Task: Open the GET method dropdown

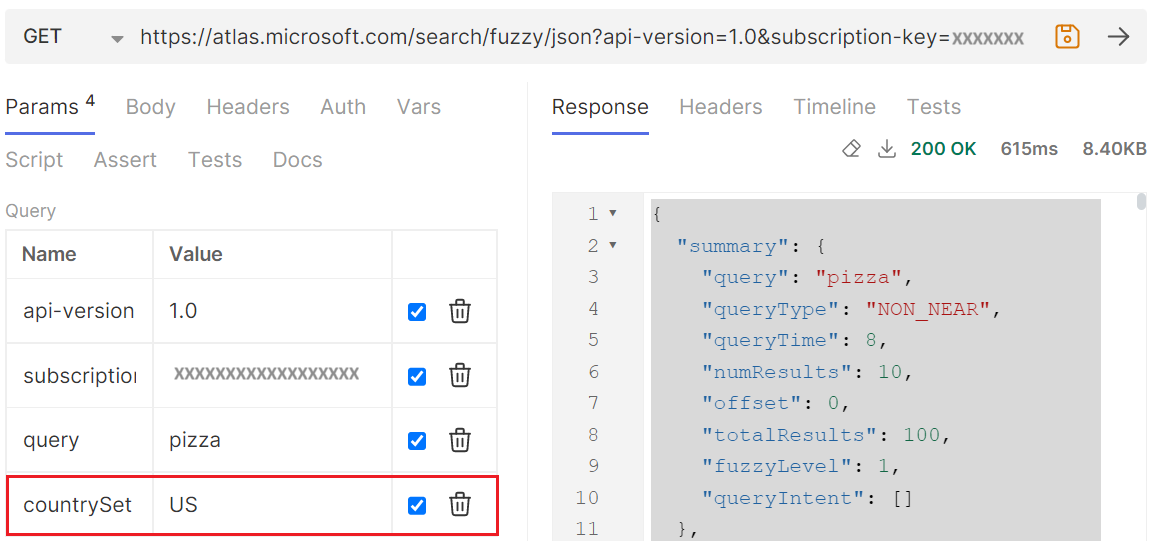Action: tap(73, 37)
